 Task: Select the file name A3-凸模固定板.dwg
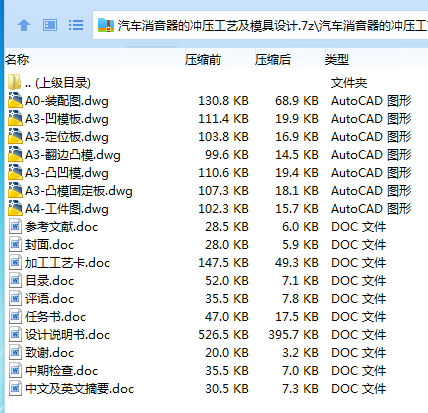79,191
